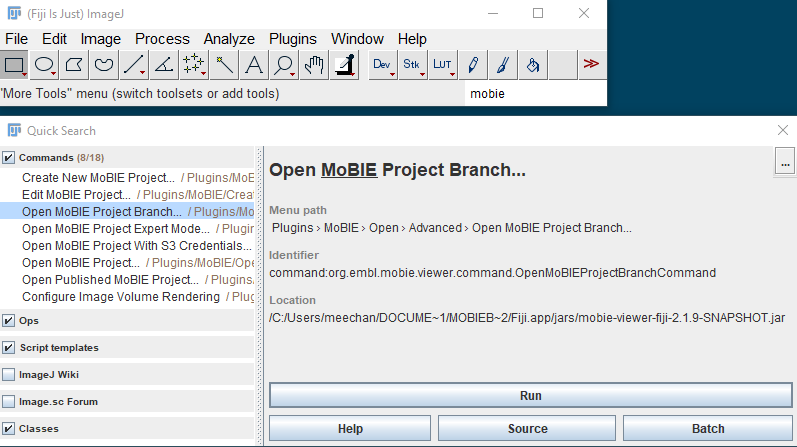The height and width of the screenshot is (447, 797).
Task: Maximize the ImageJ window
Action: click(538, 13)
